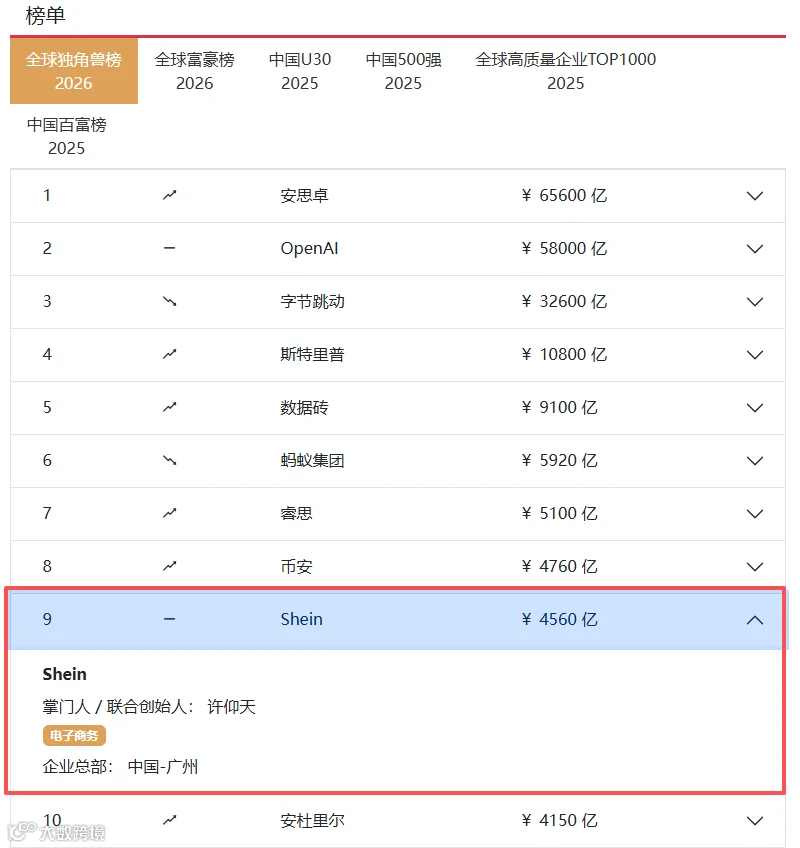Click rank number 9
Viewport: 800px width, 848px height.
coord(47,619)
